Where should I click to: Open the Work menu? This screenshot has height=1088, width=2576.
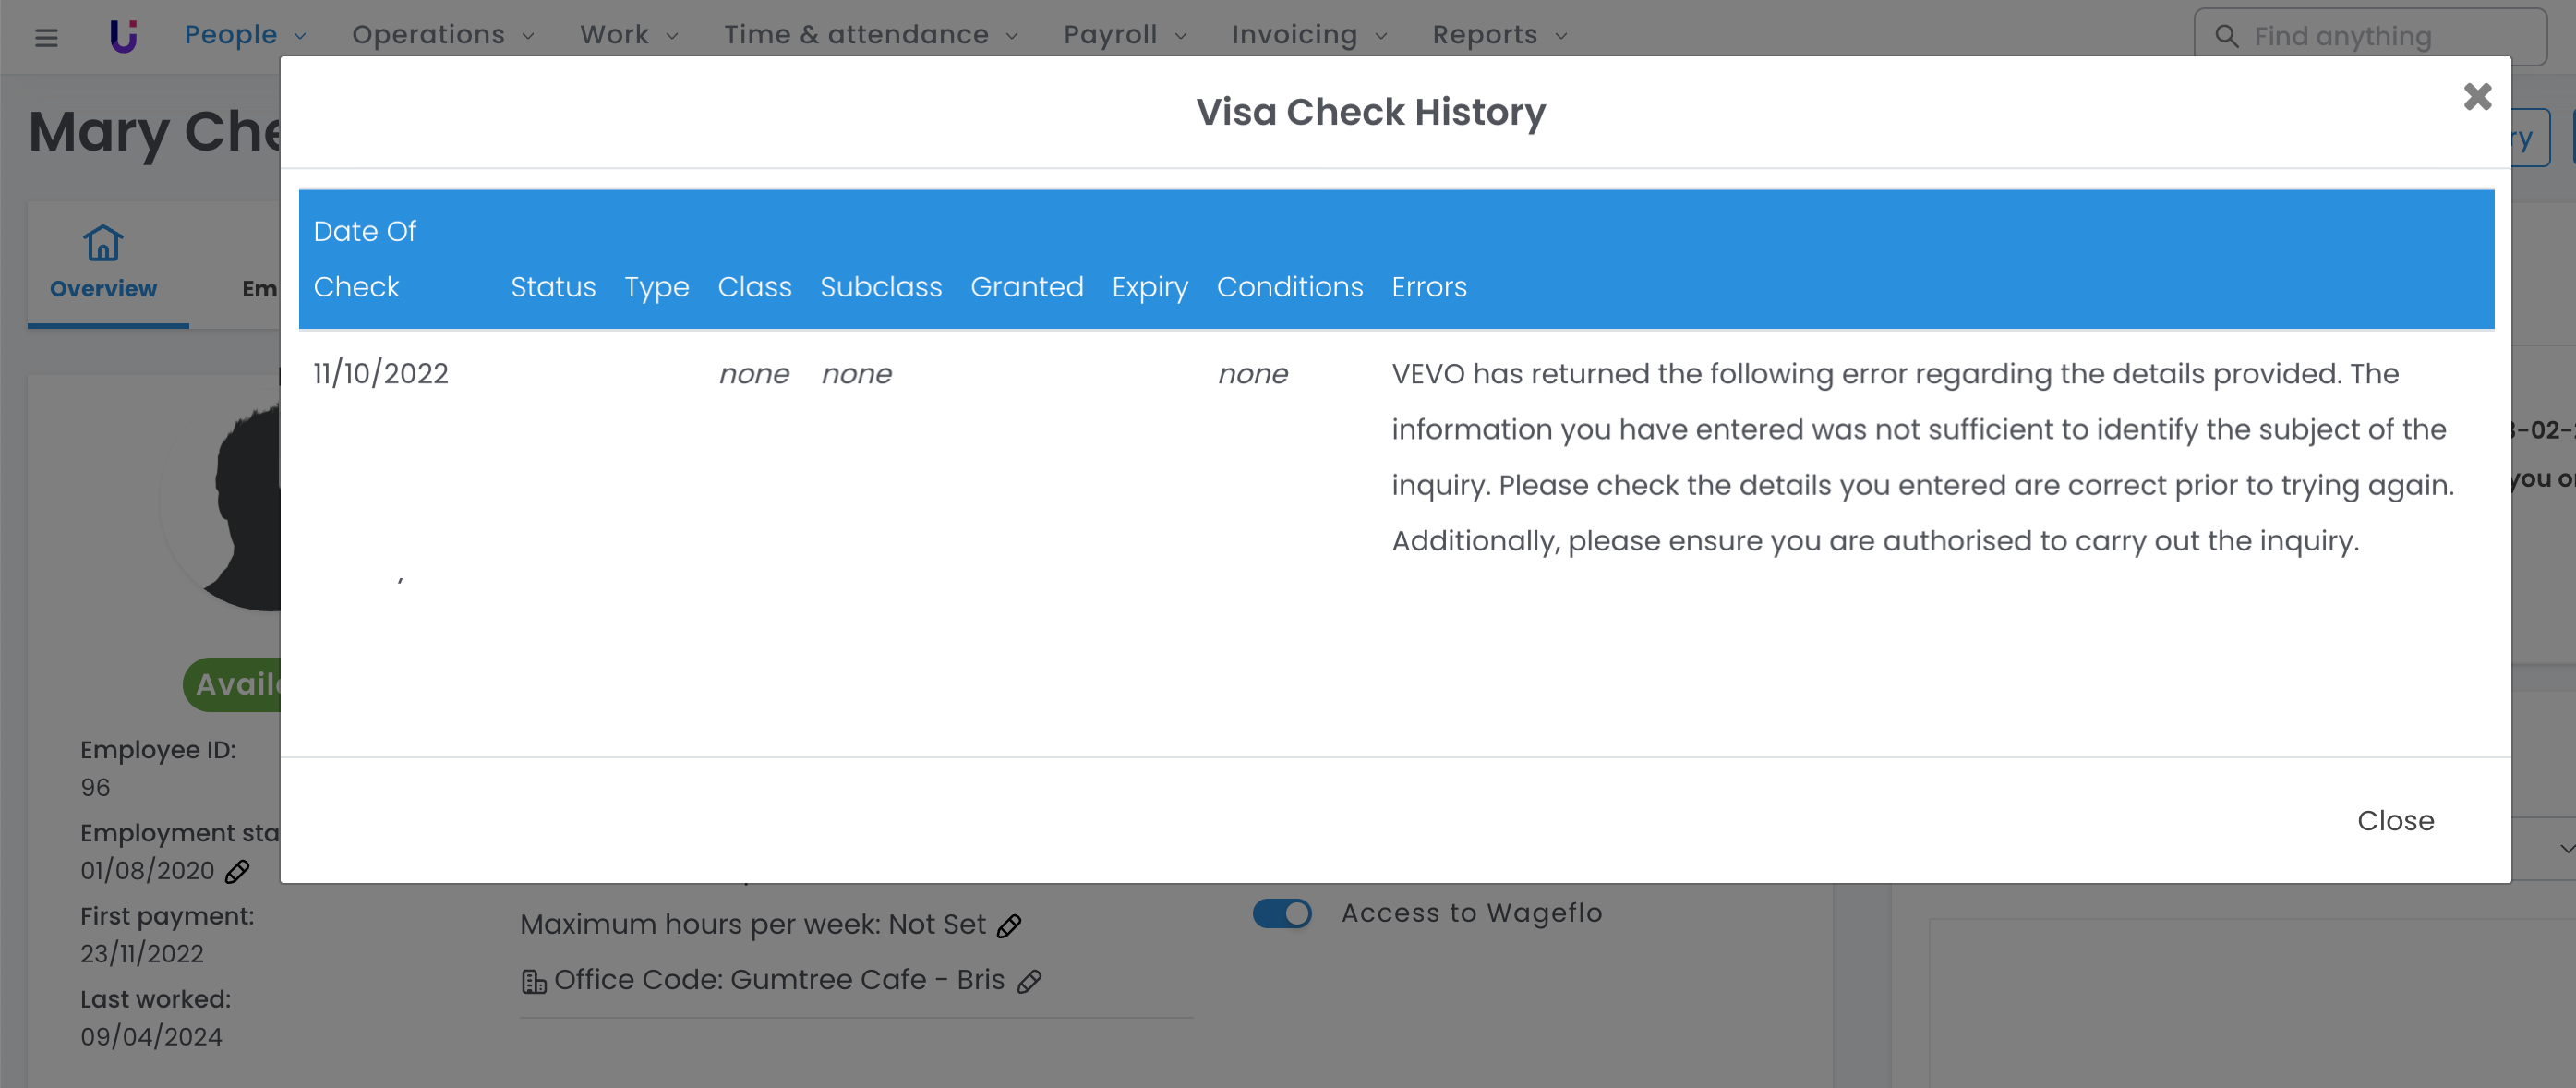point(629,35)
